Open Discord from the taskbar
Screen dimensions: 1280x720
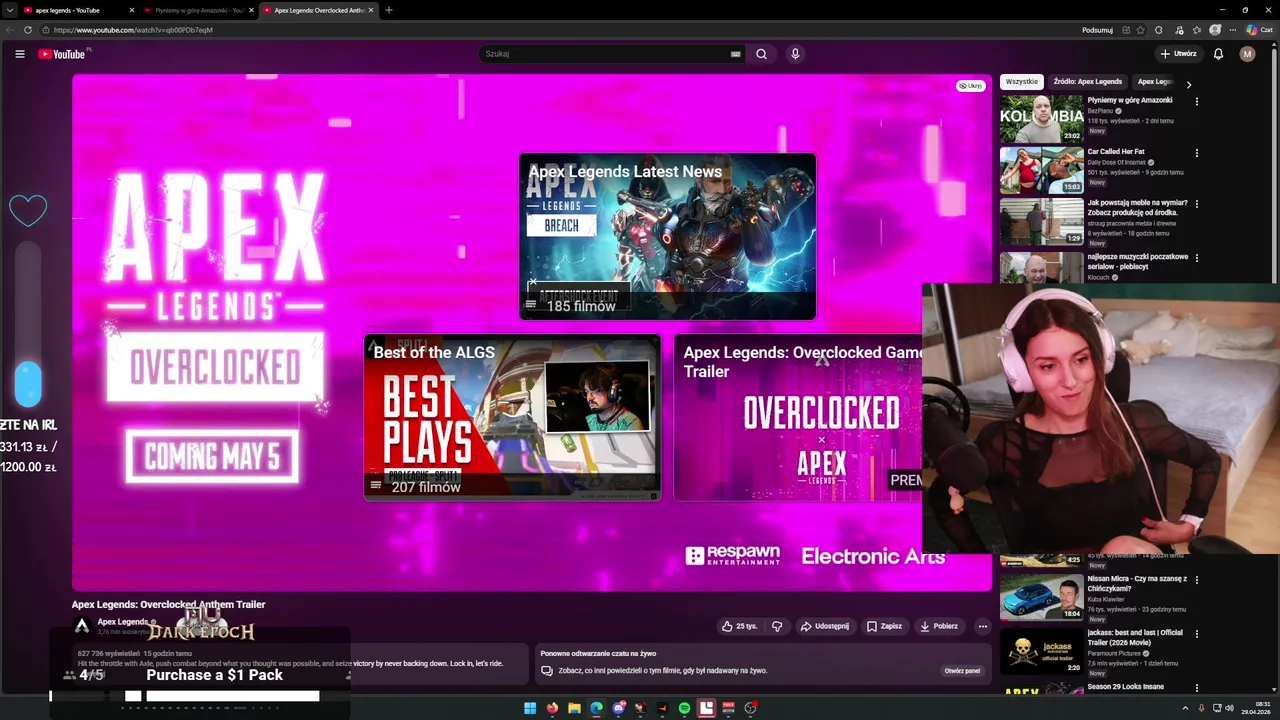click(618, 708)
